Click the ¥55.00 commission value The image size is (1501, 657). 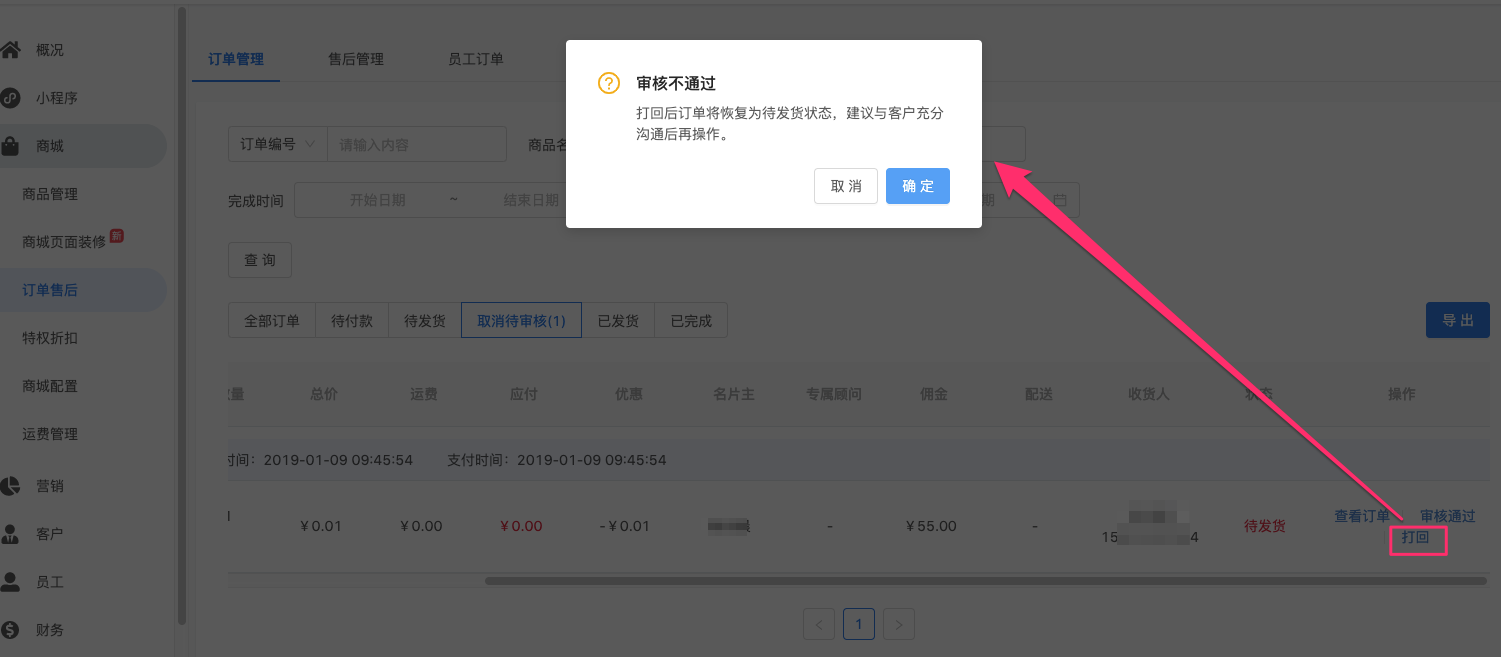tap(931, 526)
